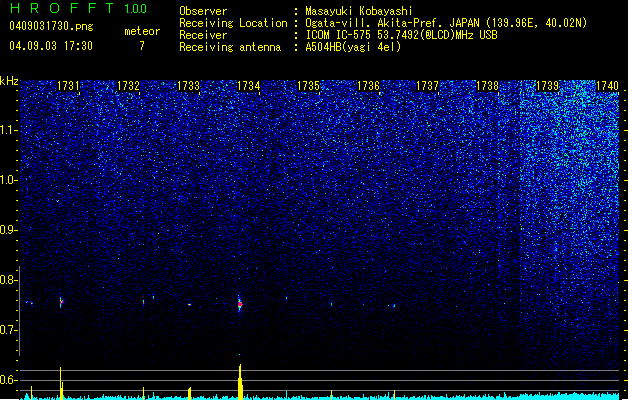The width and height of the screenshot is (629, 400).
Task: Click the 'Receiver' field label
Action: point(203,35)
